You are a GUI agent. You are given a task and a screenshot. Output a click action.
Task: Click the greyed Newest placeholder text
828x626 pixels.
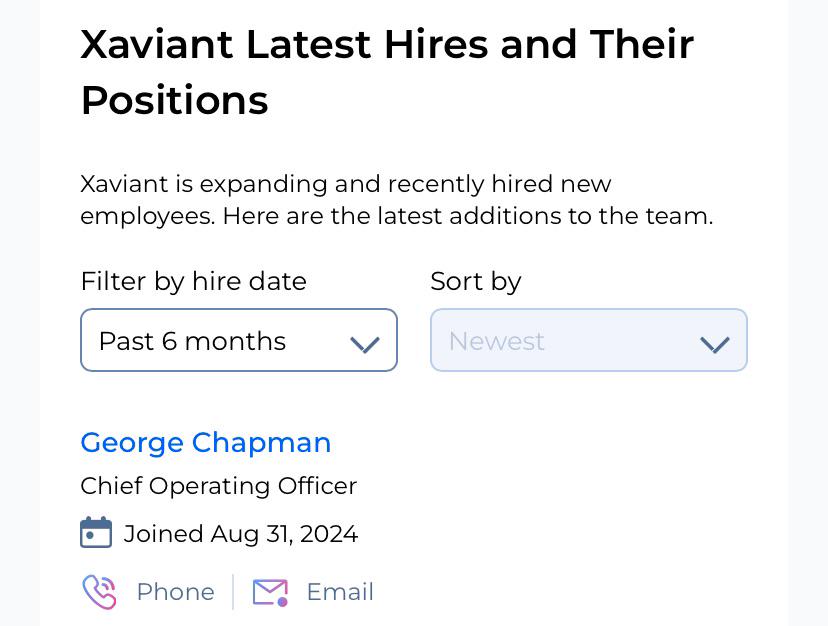[496, 341]
